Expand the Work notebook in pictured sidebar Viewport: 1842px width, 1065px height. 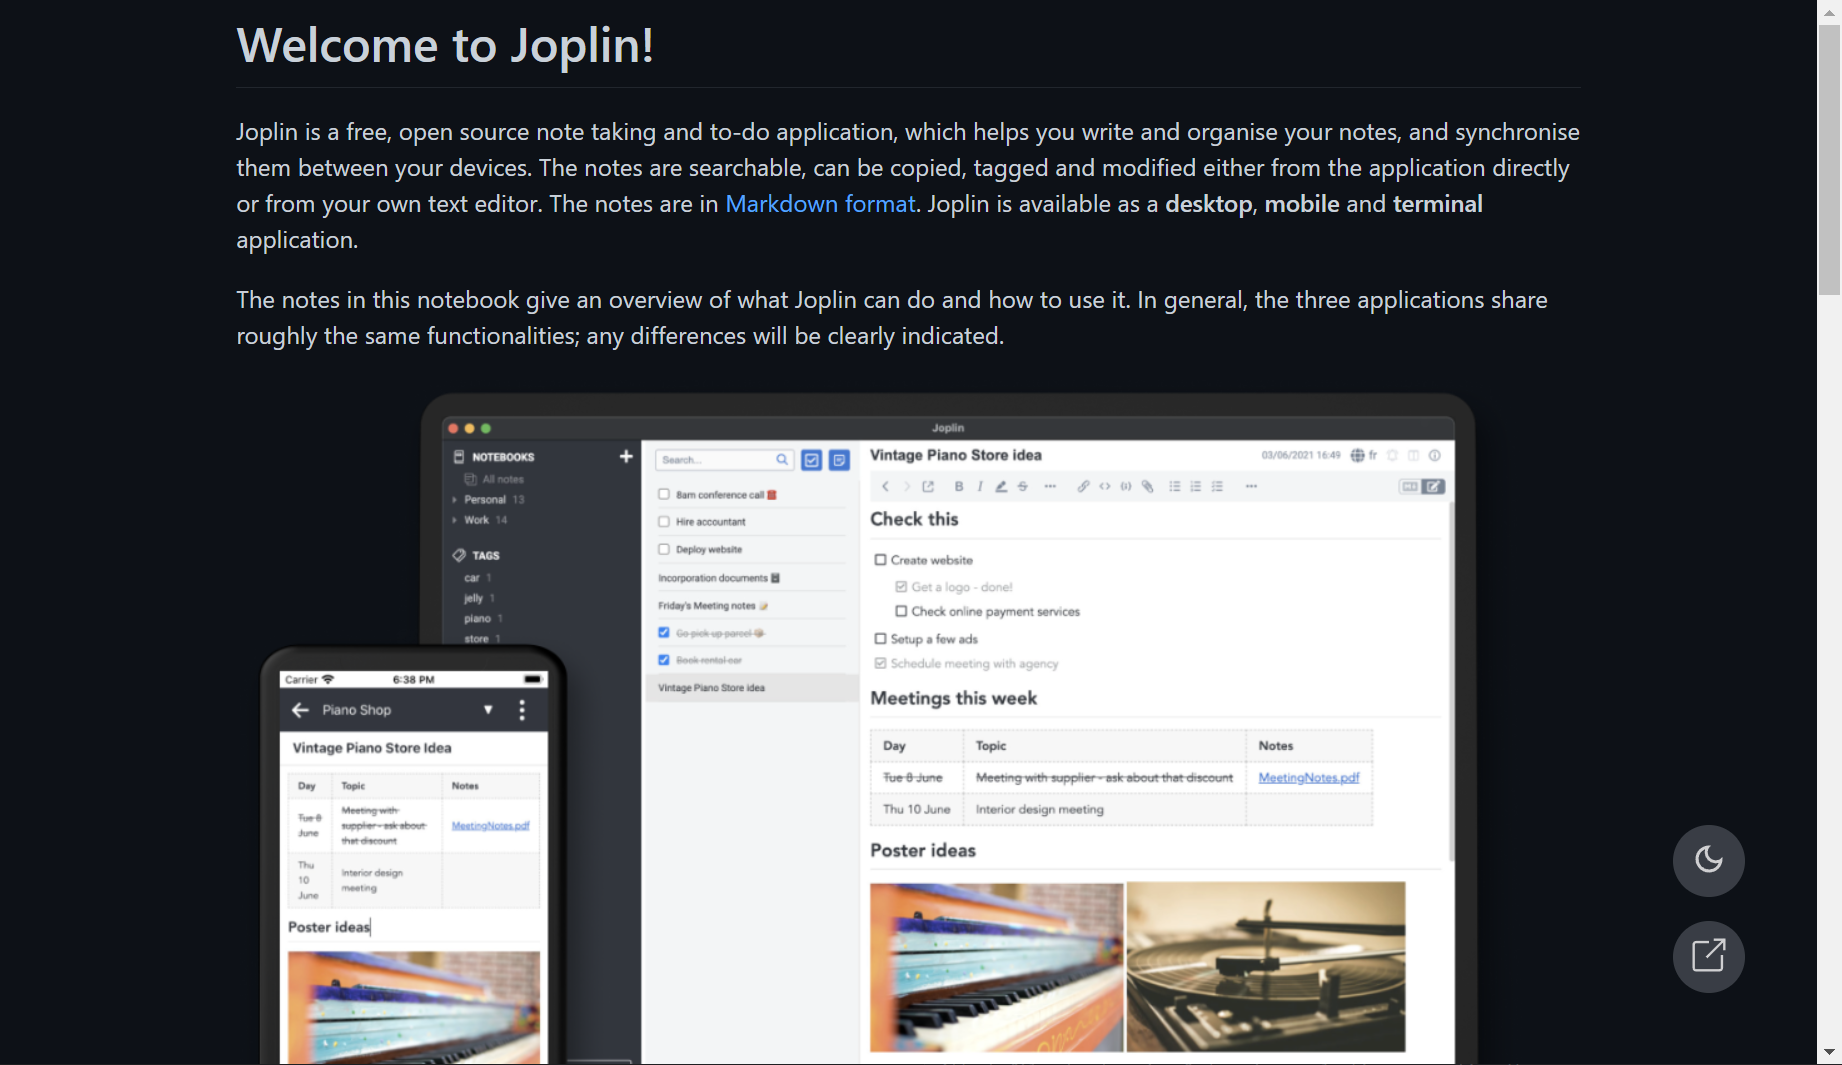pyautogui.click(x=455, y=520)
